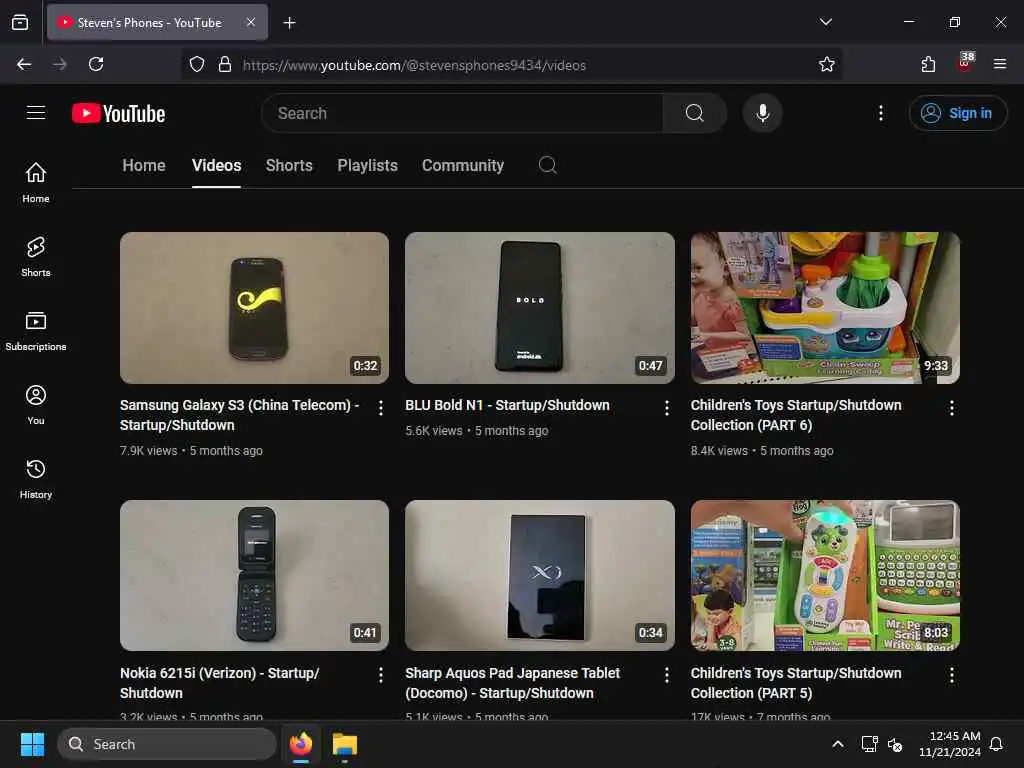Play Children's Toys PART 5 thumbnail
The image size is (1024, 768).
[x=825, y=575]
